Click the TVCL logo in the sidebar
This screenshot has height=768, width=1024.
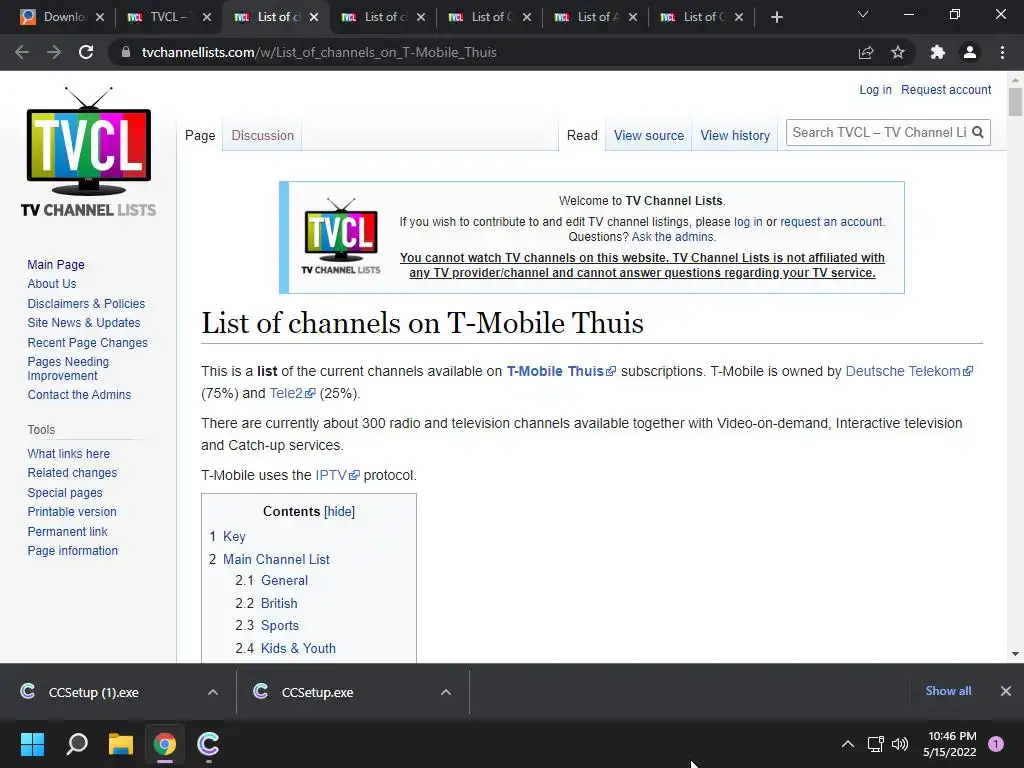click(89, 152)
